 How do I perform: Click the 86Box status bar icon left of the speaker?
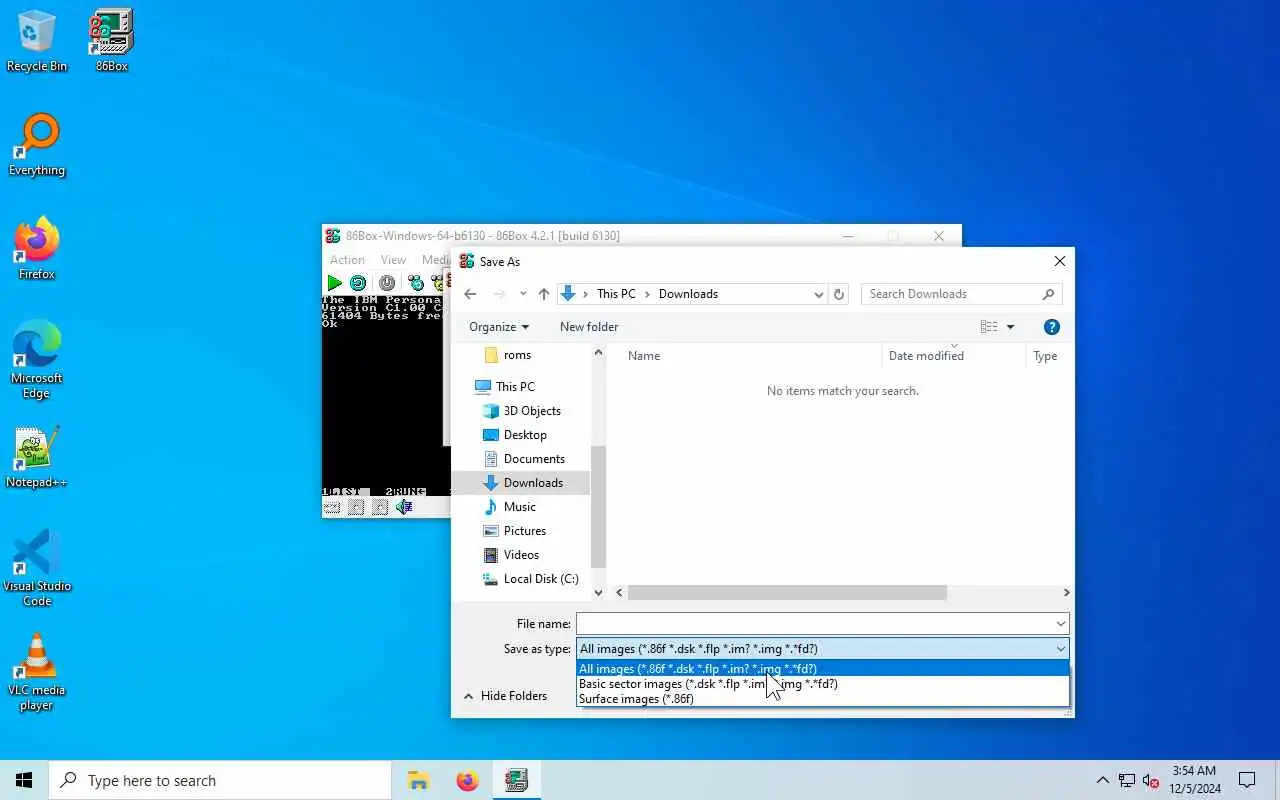coord(380,507)
